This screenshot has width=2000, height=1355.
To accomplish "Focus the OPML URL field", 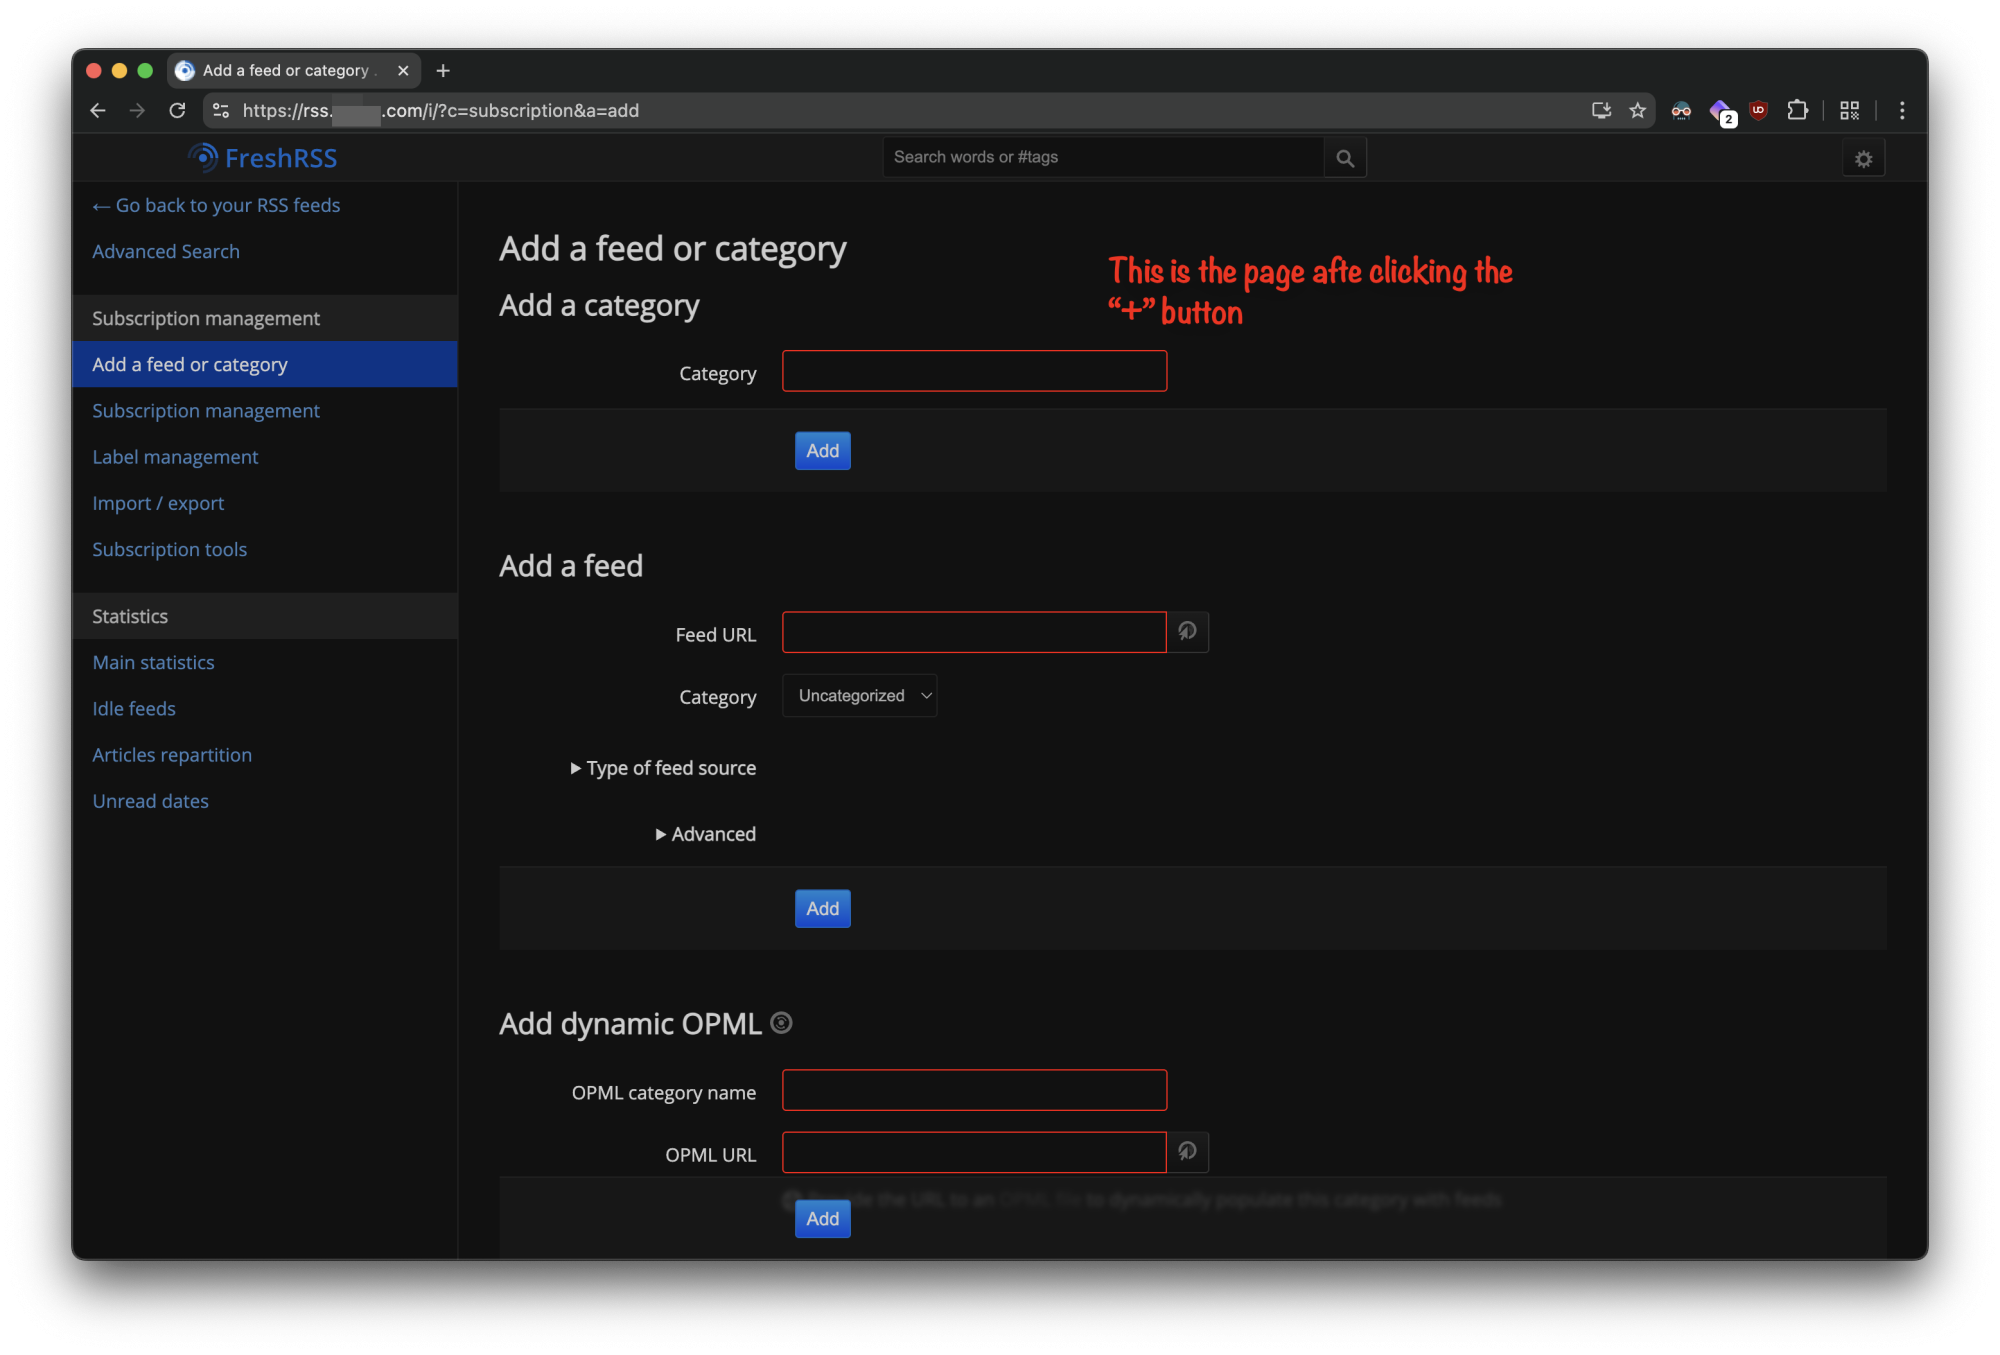I will (974, 1152).
